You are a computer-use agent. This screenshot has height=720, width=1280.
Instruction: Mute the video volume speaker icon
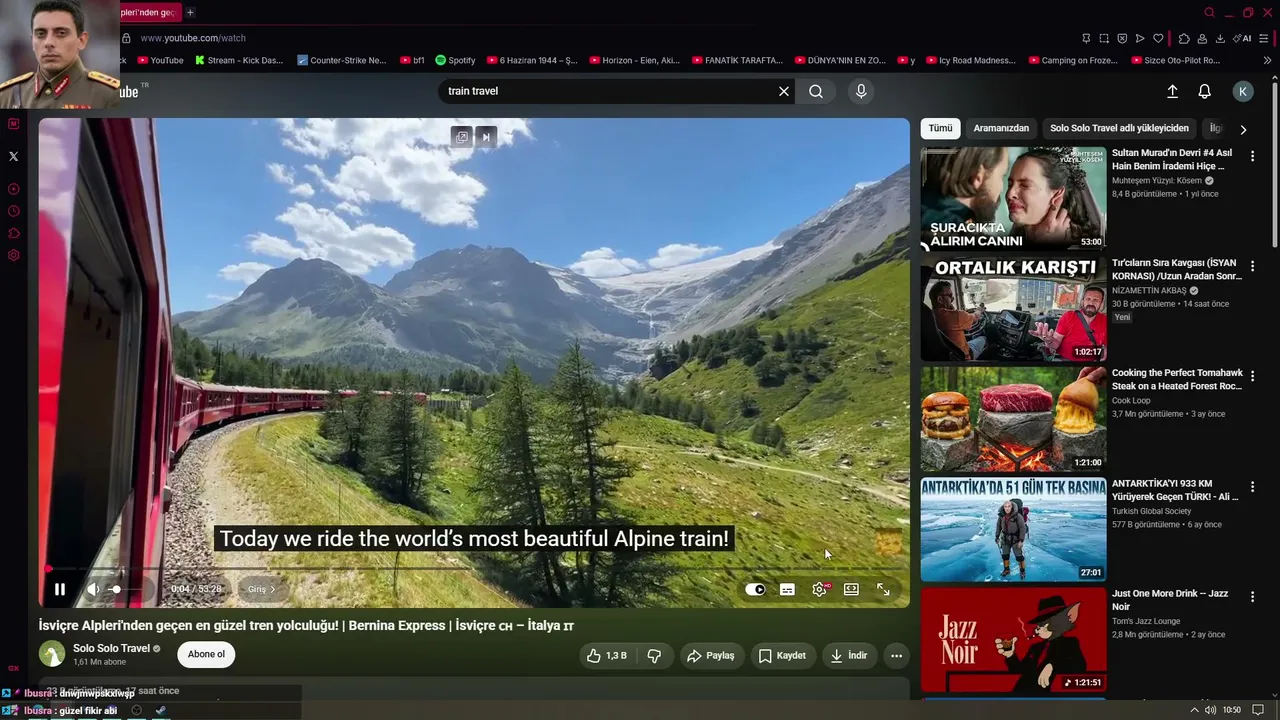(x=93, y=590)
